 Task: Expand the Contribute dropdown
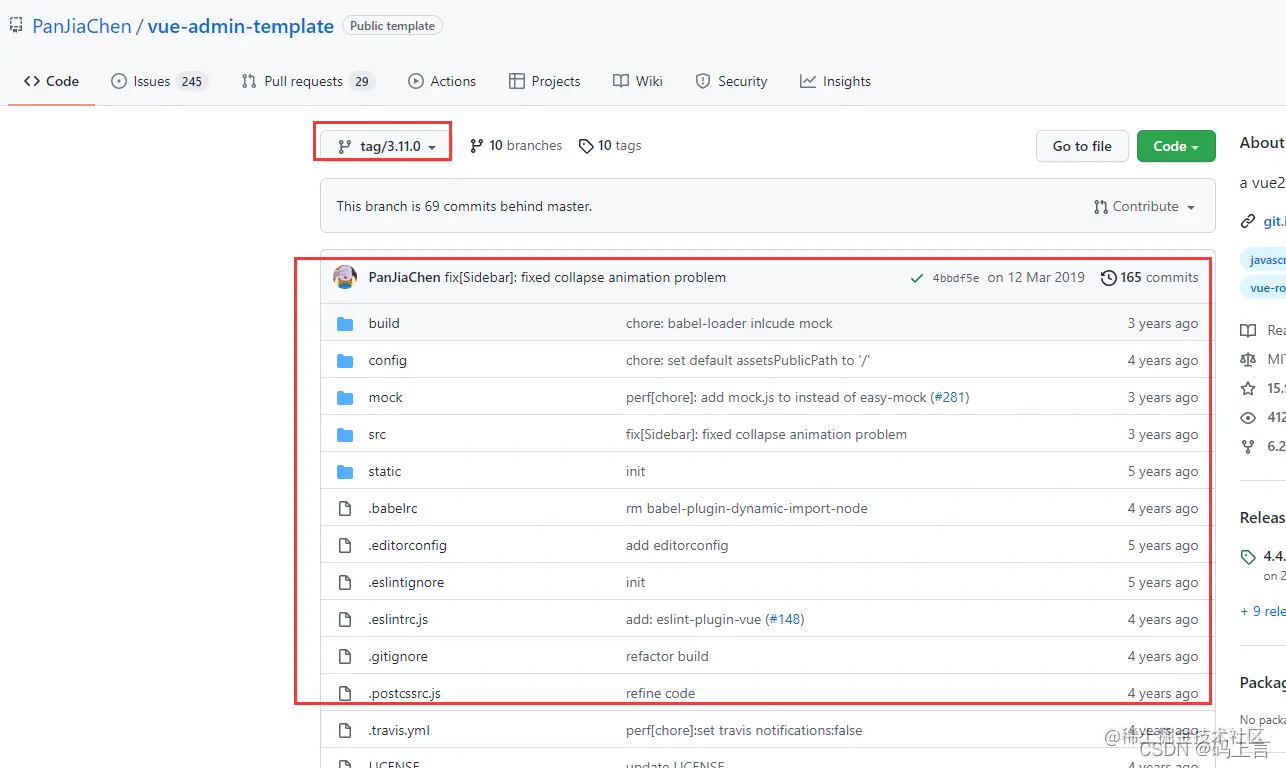1145,206
